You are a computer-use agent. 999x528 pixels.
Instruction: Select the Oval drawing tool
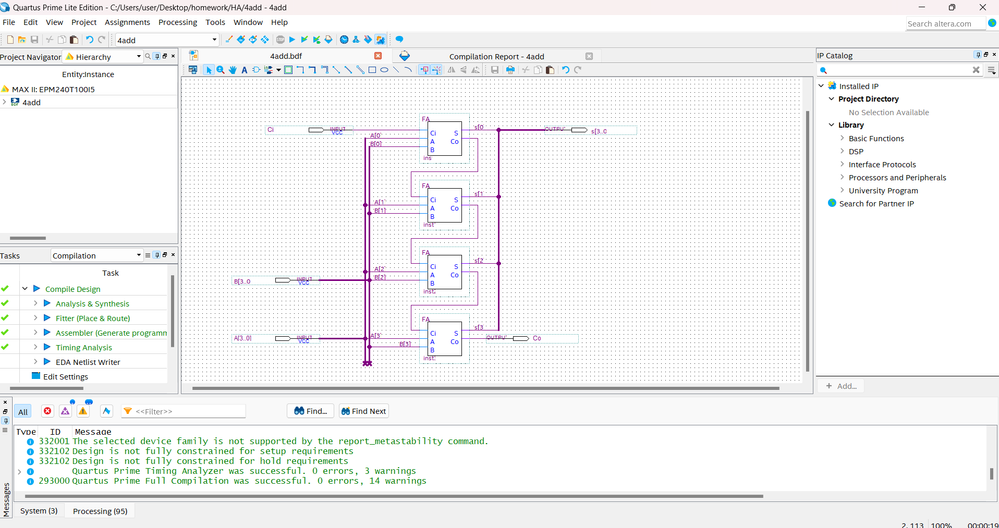[x=384, y=70]
